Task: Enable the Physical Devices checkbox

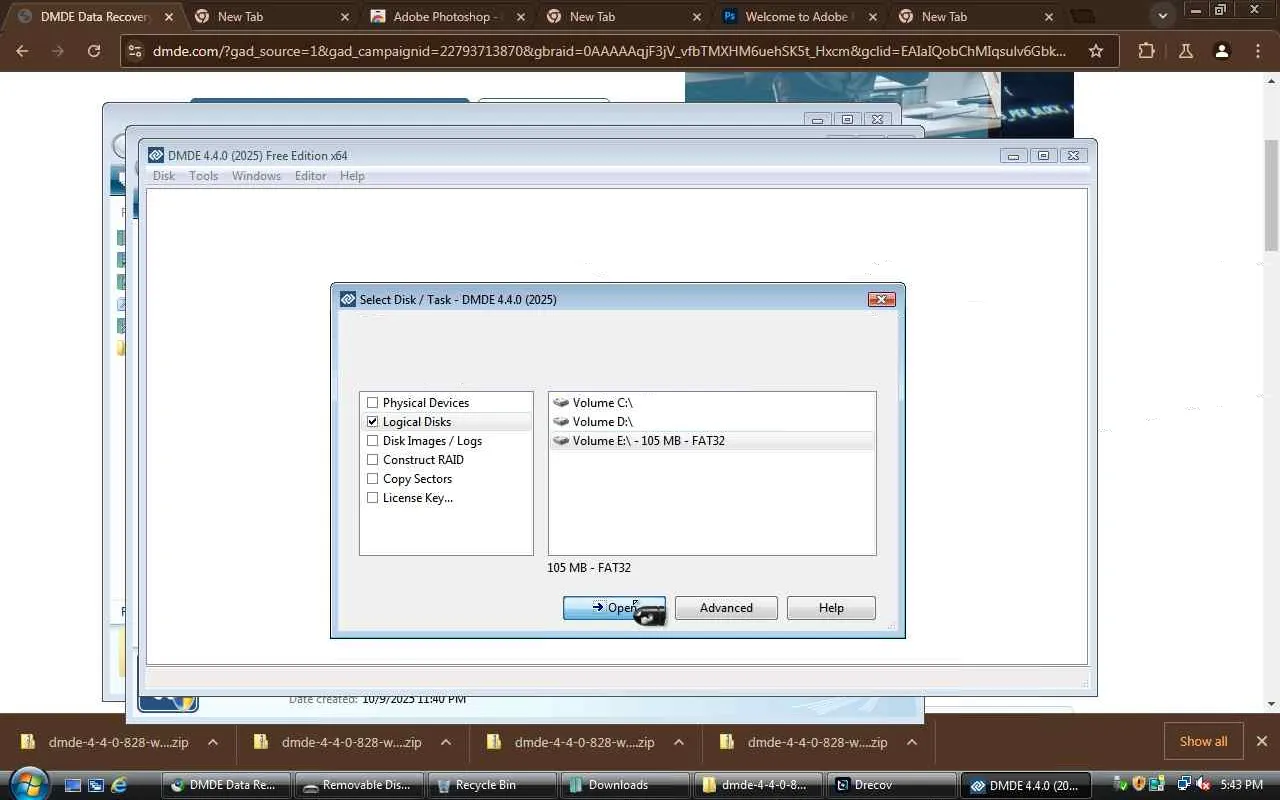Action: 372,403
